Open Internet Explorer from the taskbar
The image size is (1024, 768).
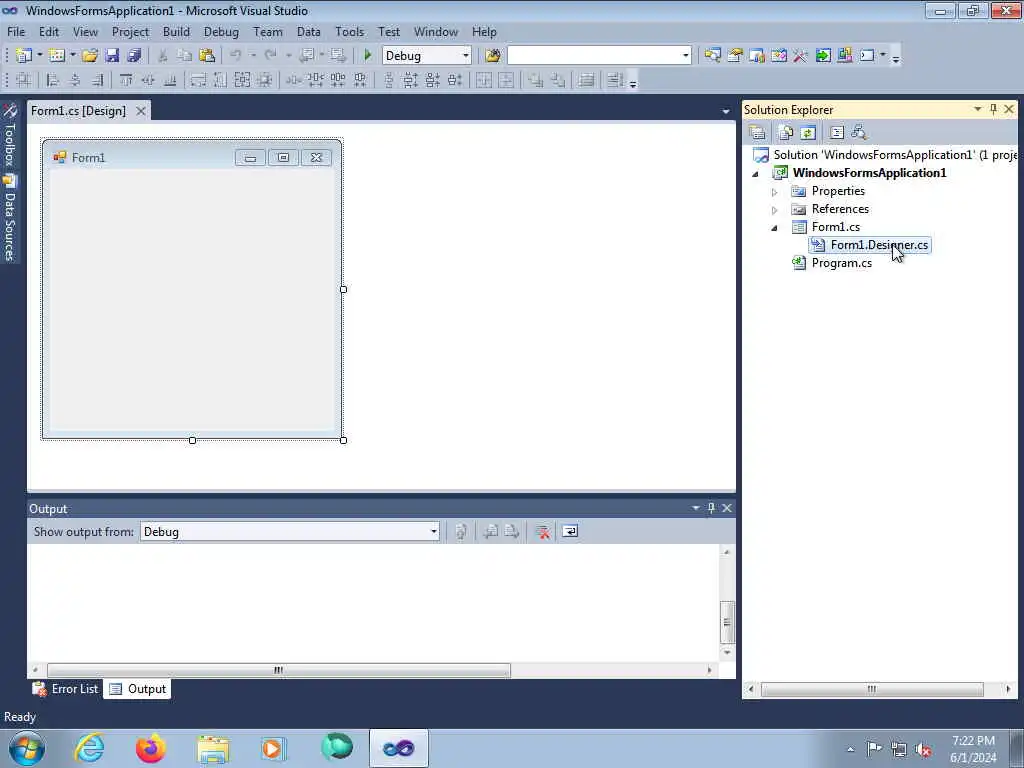(89, 748)
